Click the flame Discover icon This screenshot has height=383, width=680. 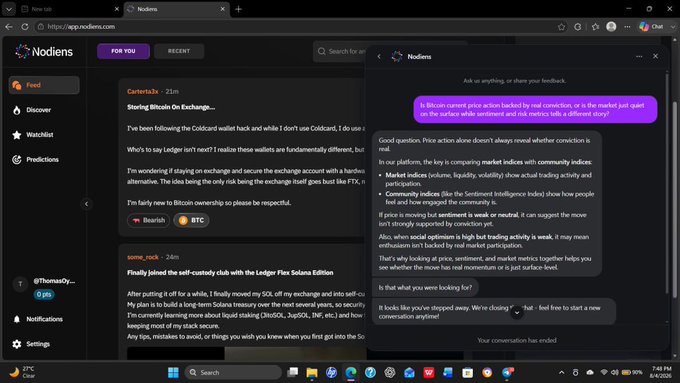point(16,110)
